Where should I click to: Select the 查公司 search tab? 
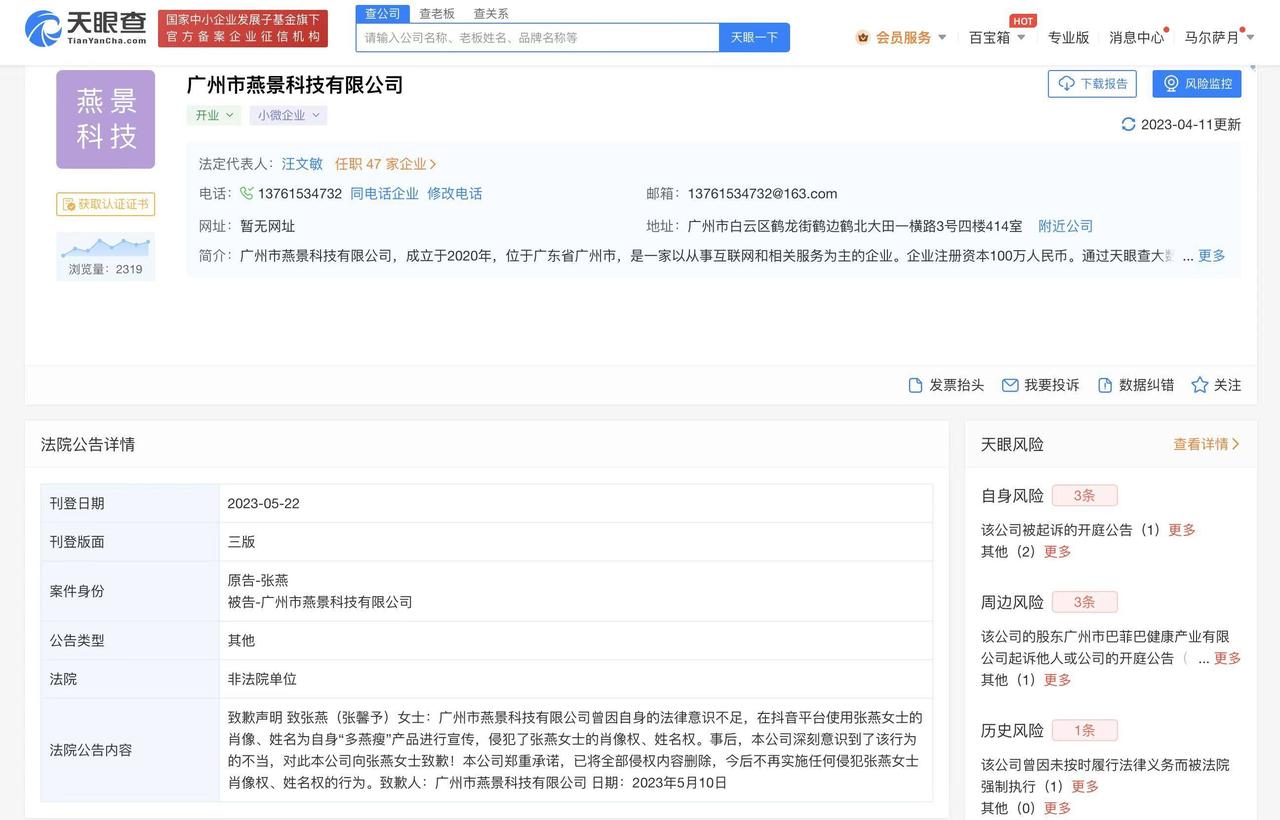(x=382, y=14)
